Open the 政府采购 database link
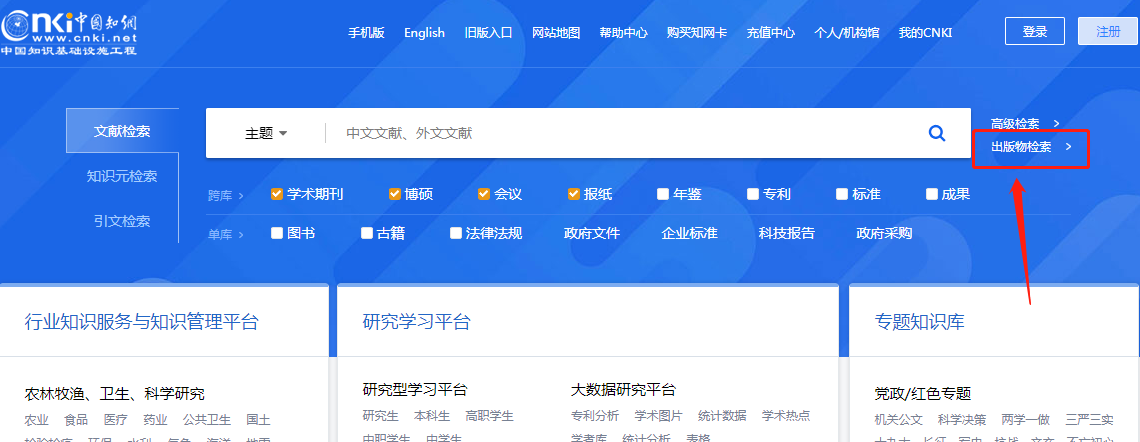 (x=884, y=233)
